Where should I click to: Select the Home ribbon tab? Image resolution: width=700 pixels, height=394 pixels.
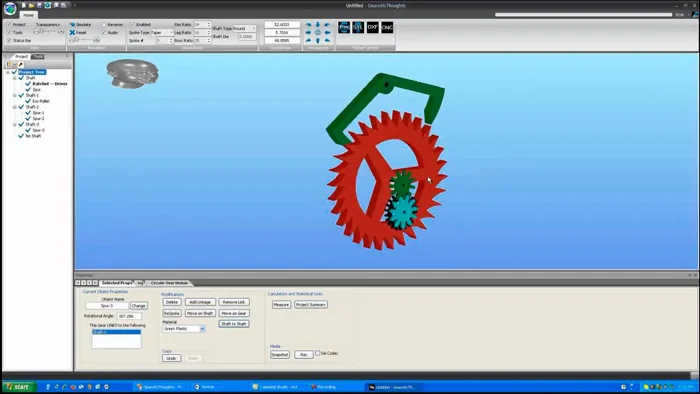coord(29,15)
